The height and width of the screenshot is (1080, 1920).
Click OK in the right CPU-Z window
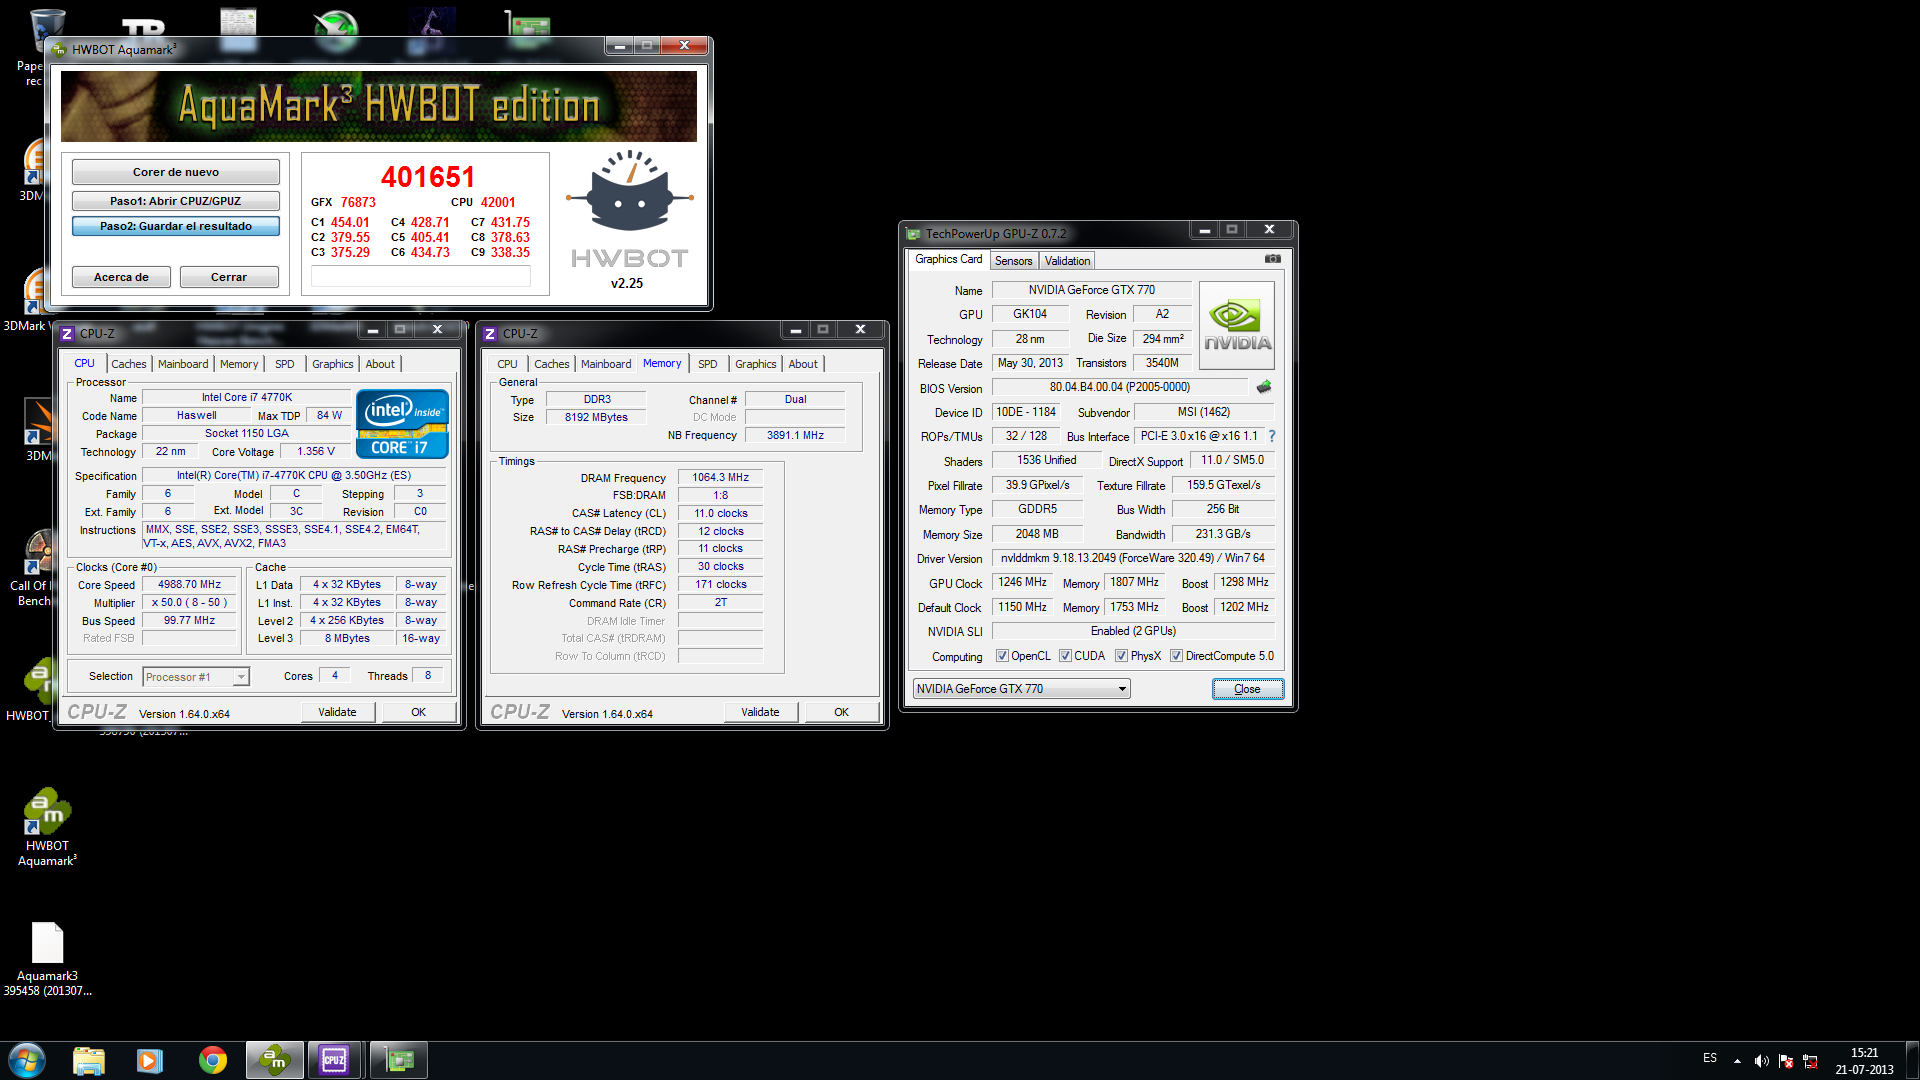842,712
